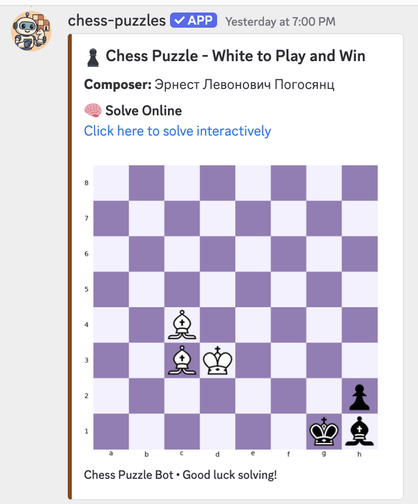
Task: Click the chess-puzzles bot avatar
Action: coord(31,31)
